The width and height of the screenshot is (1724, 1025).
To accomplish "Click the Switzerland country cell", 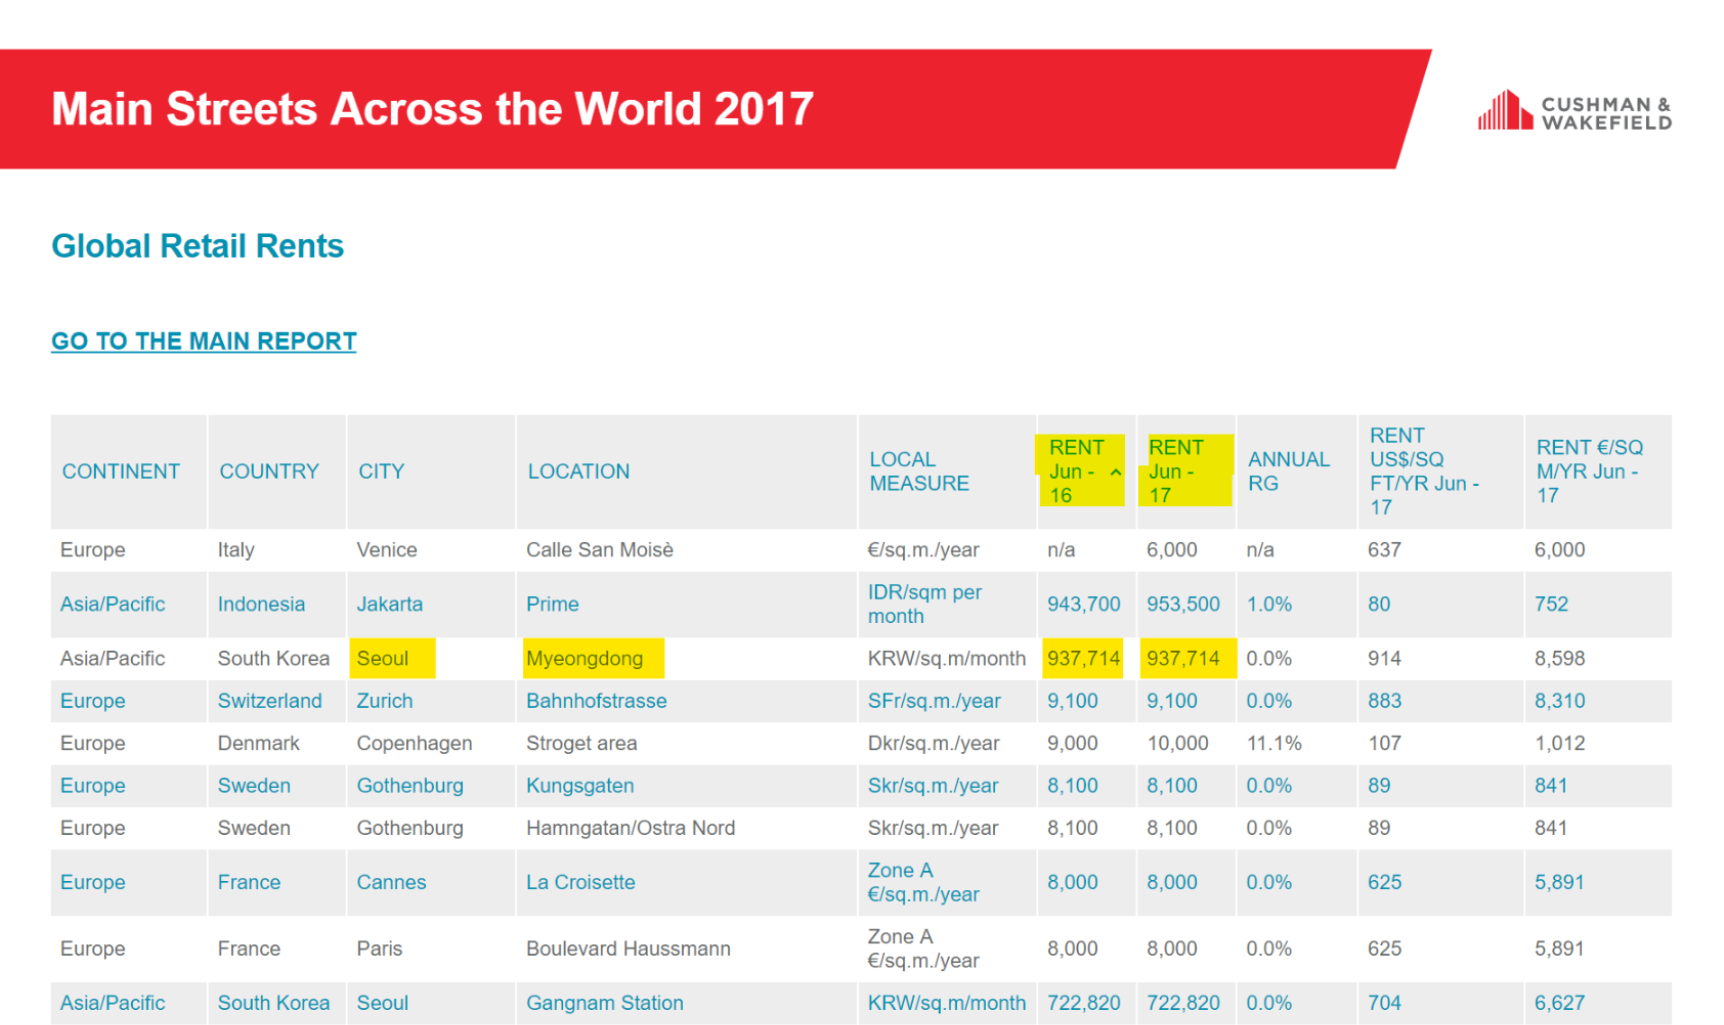I will (x=270, y=701).
